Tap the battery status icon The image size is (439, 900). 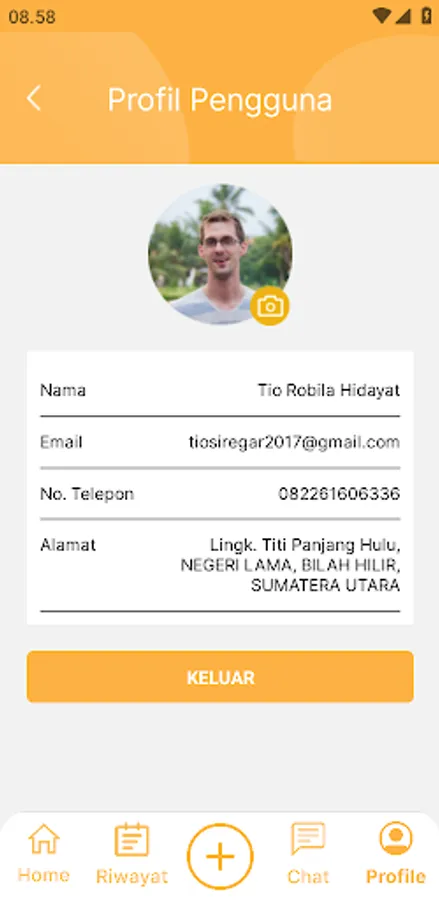pos(426,15)
